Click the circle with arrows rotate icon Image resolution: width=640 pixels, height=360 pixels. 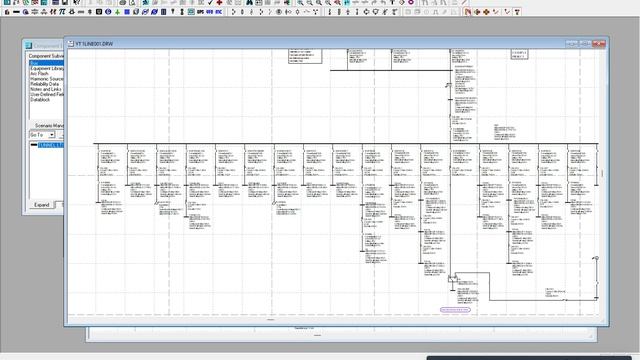click(x=366, y=12)
